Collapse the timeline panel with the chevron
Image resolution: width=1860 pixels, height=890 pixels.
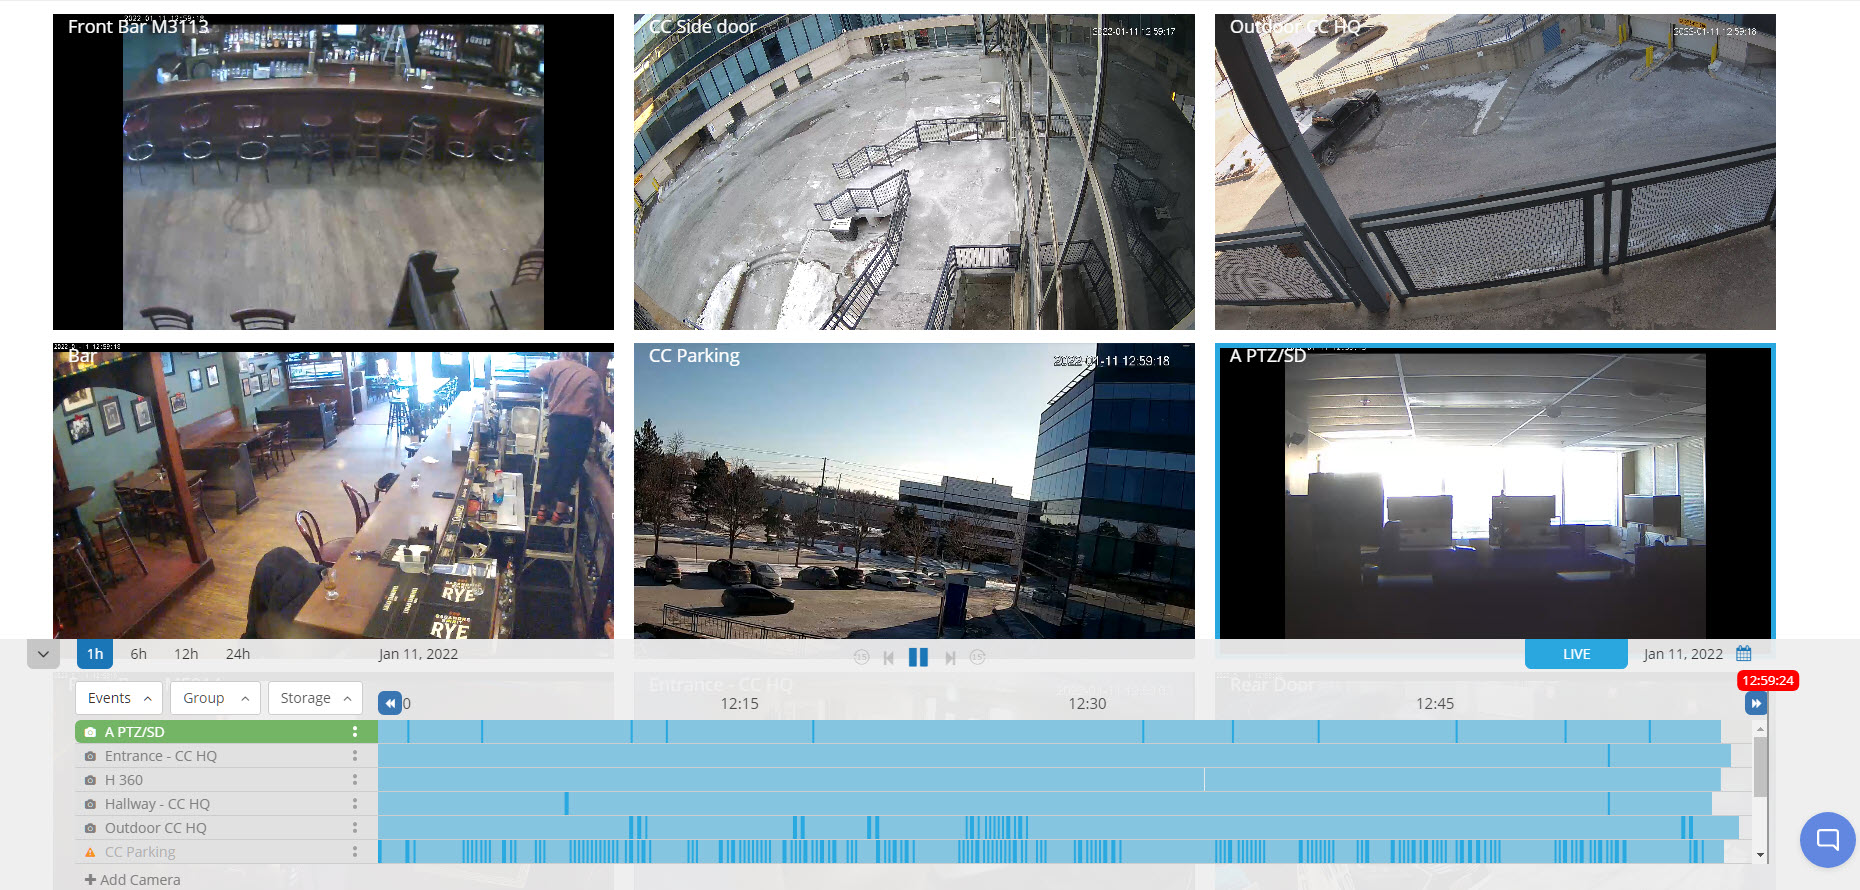(43, 654)
